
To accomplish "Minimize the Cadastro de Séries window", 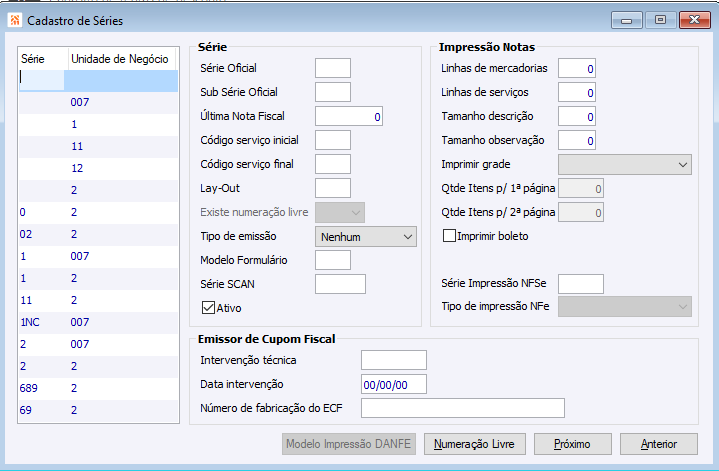I will (x=626, y=20).
